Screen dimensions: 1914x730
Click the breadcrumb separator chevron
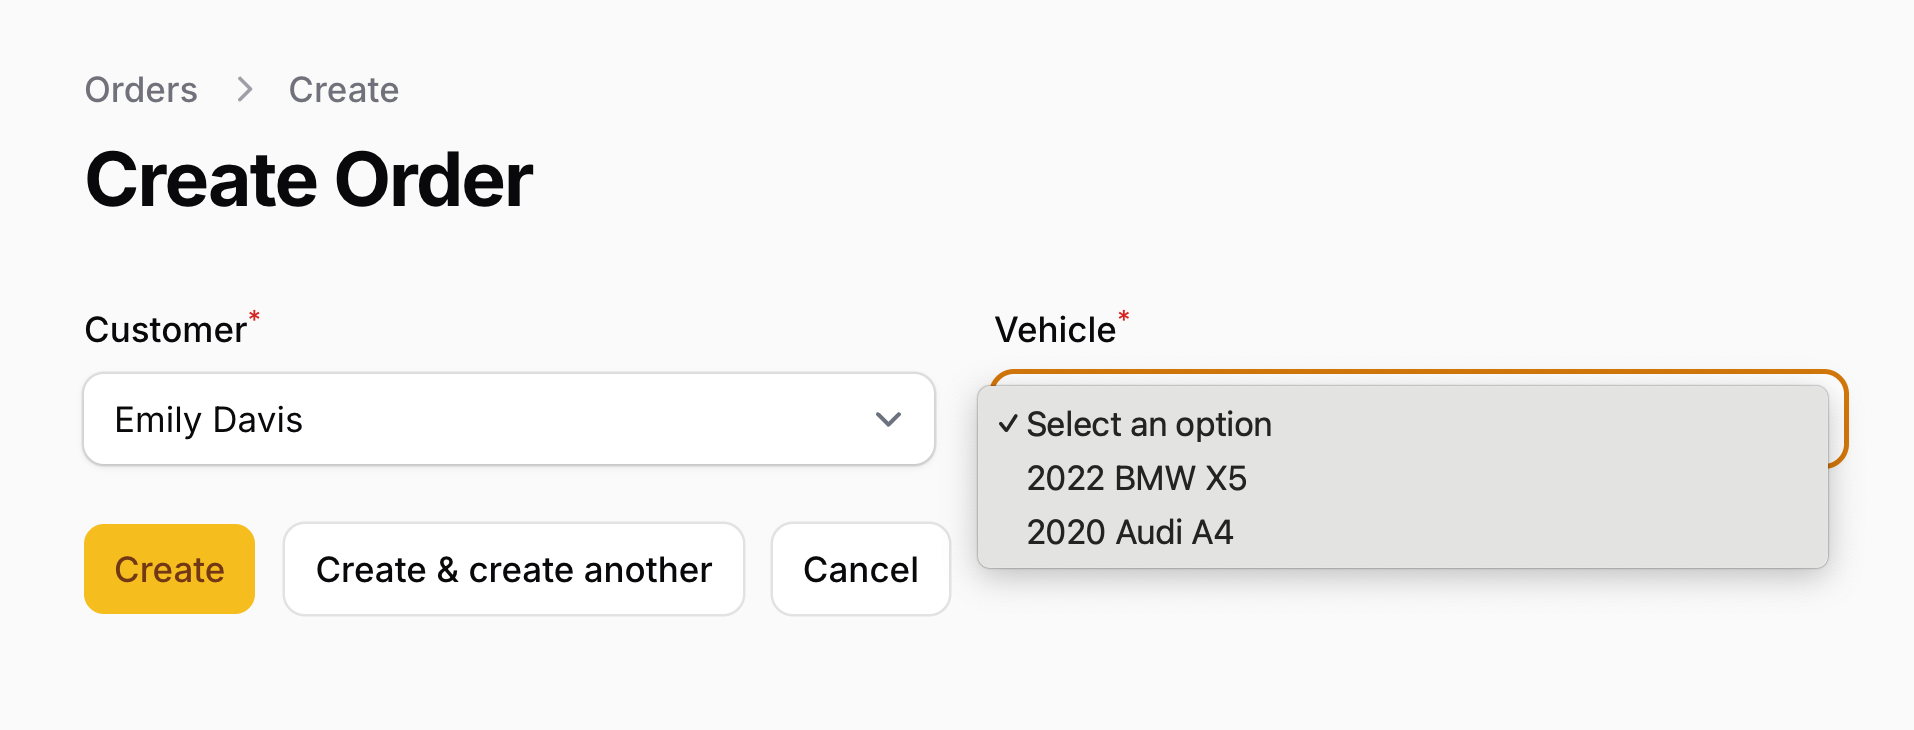tap(245, 90)
